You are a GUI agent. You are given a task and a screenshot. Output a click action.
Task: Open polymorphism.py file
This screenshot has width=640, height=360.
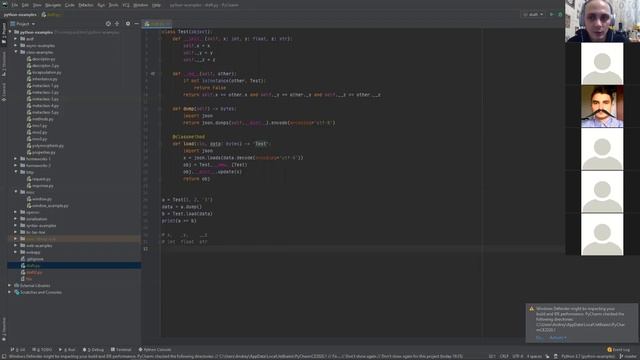pyautogui.click(x=45, y=146)
